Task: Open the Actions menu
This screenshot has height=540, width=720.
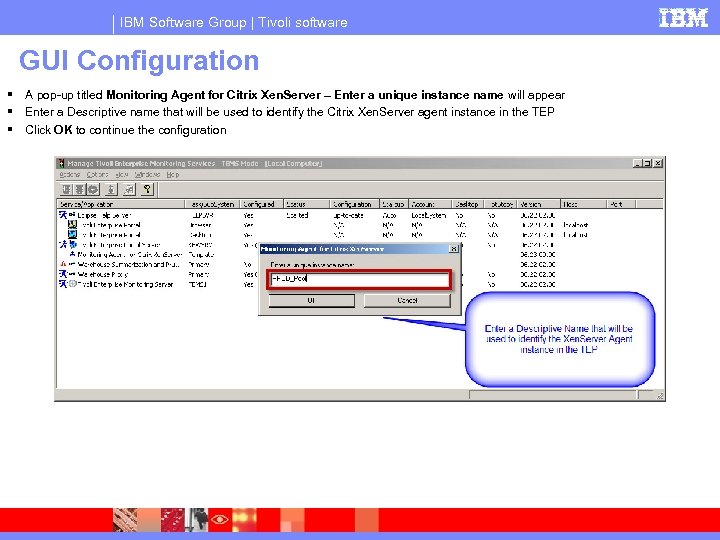Action: pyautogui.click(x=69, y=175)
